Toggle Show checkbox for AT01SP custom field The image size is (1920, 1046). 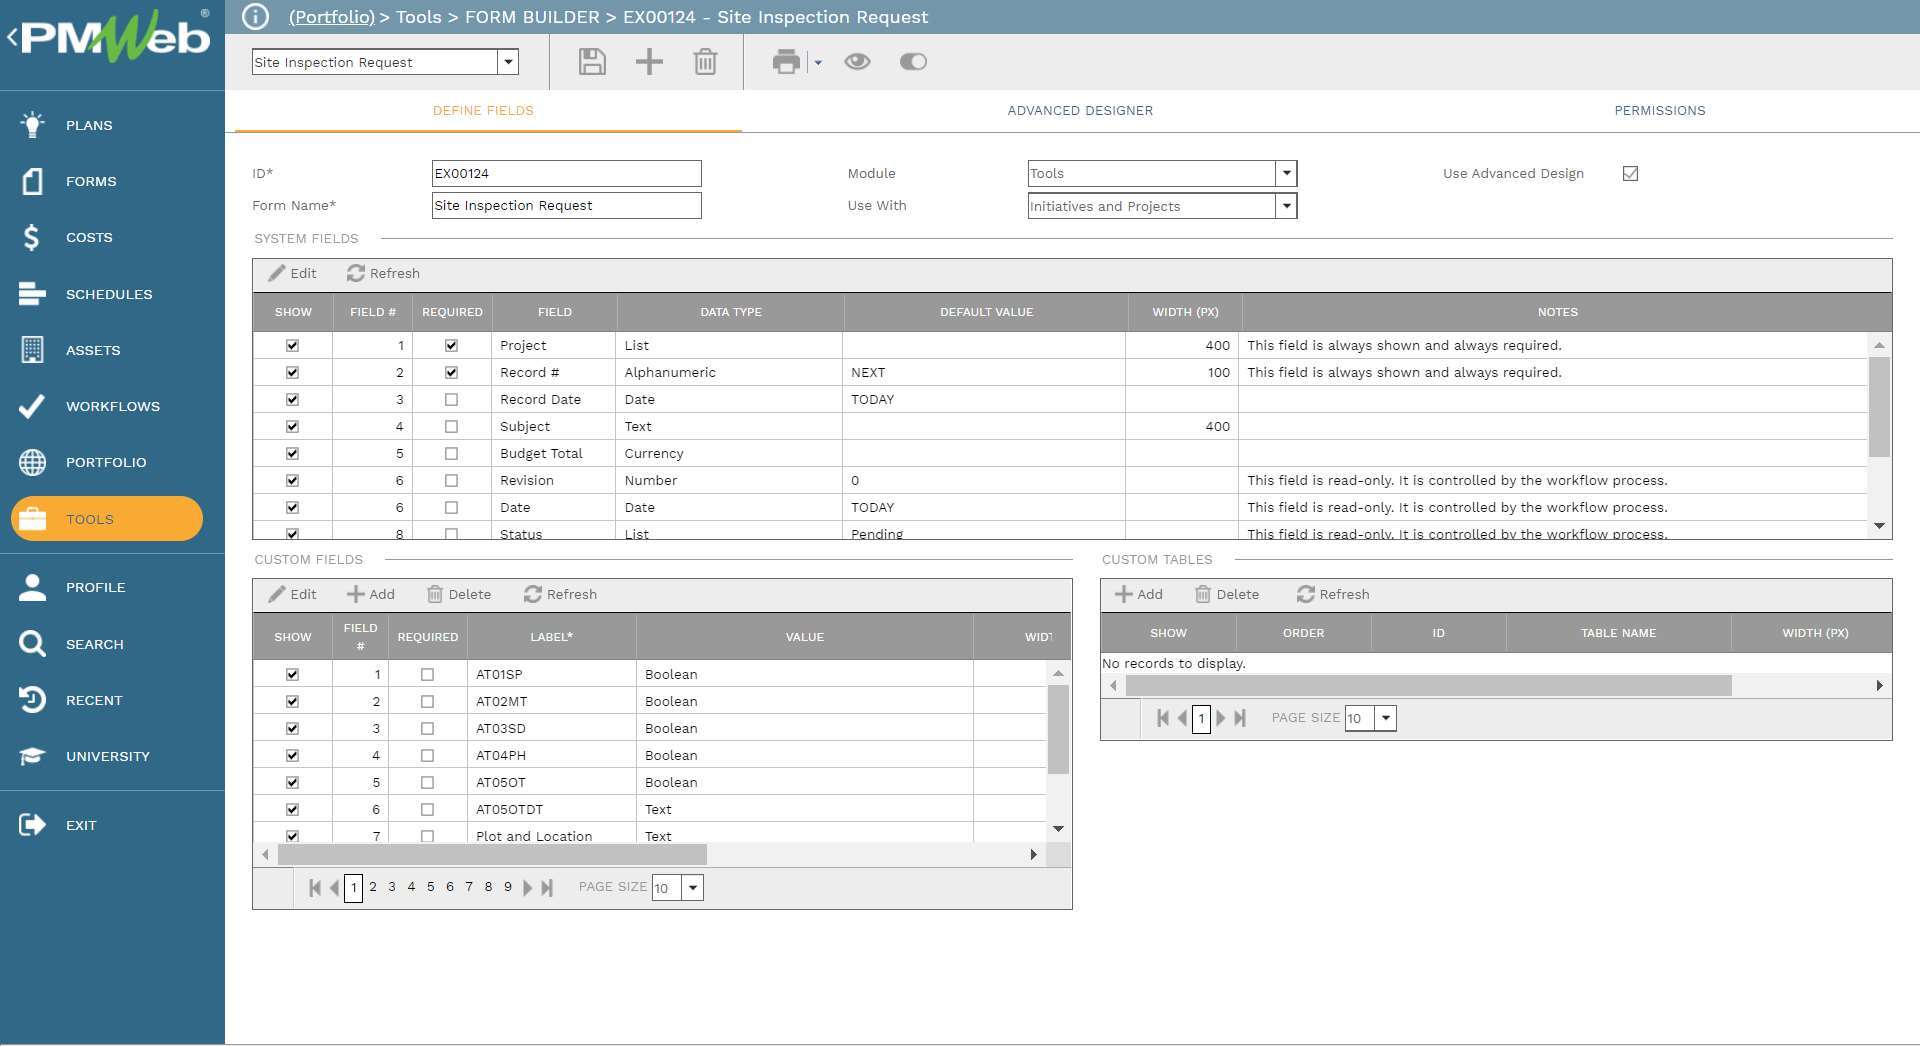pyautogui.click(x=292, y=674)
